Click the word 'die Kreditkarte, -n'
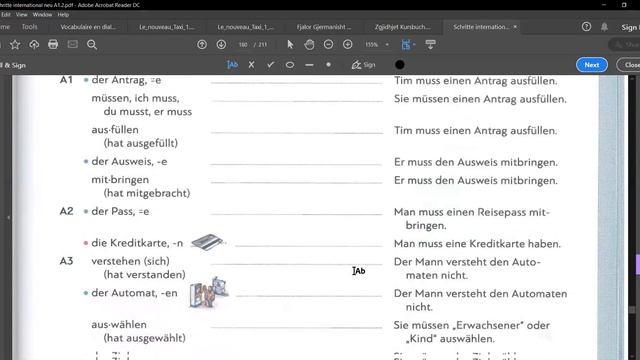The width and height of the screenshot is (640, 360). 137,243
